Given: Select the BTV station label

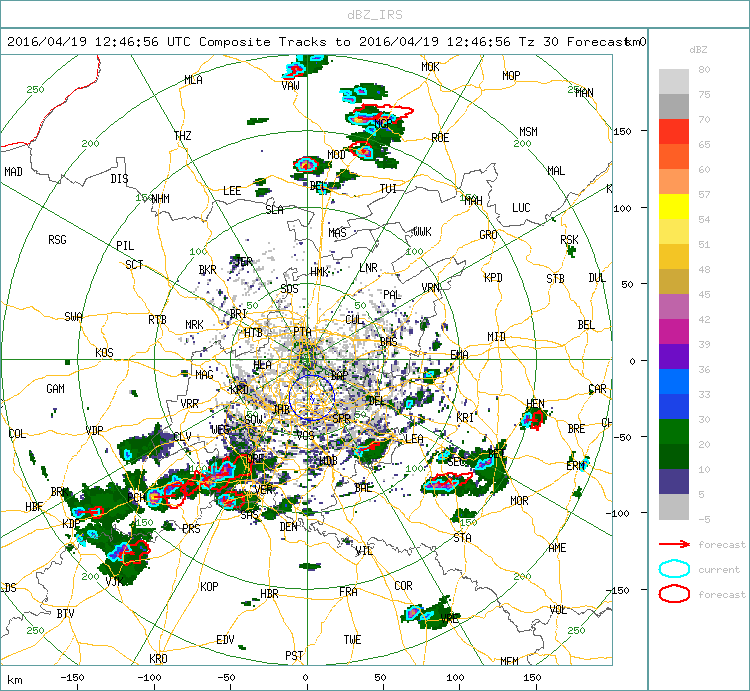Looking at the screenshot, I should [x=66, y=613].
